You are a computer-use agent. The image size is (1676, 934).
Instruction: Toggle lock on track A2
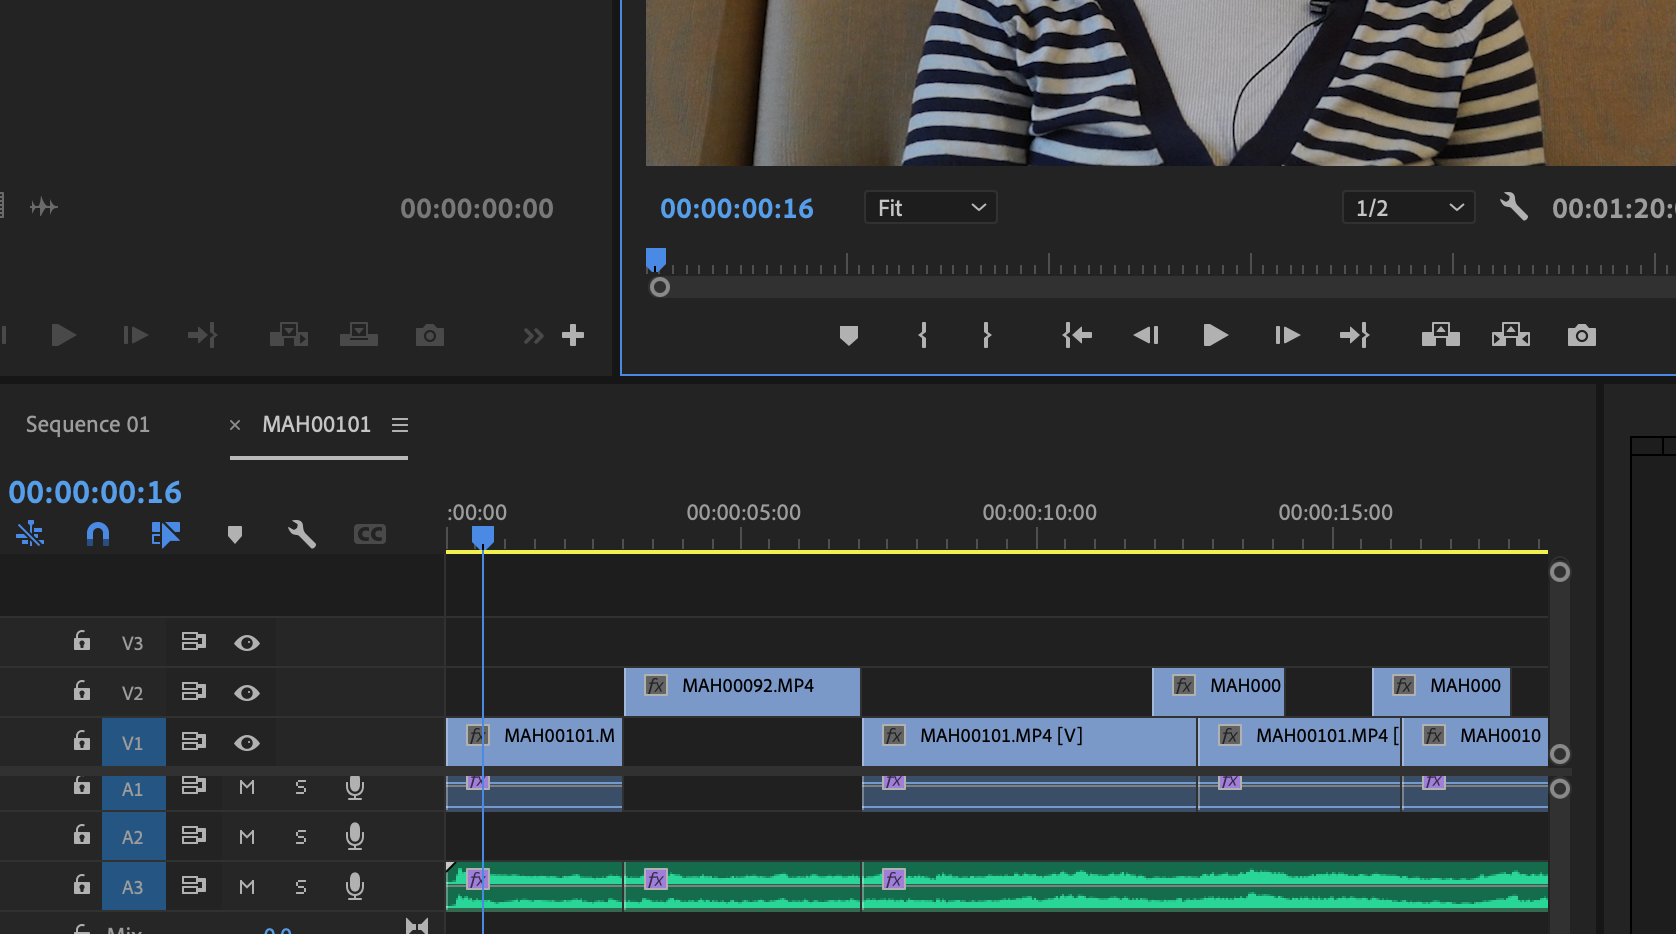[x=82, y=835]
